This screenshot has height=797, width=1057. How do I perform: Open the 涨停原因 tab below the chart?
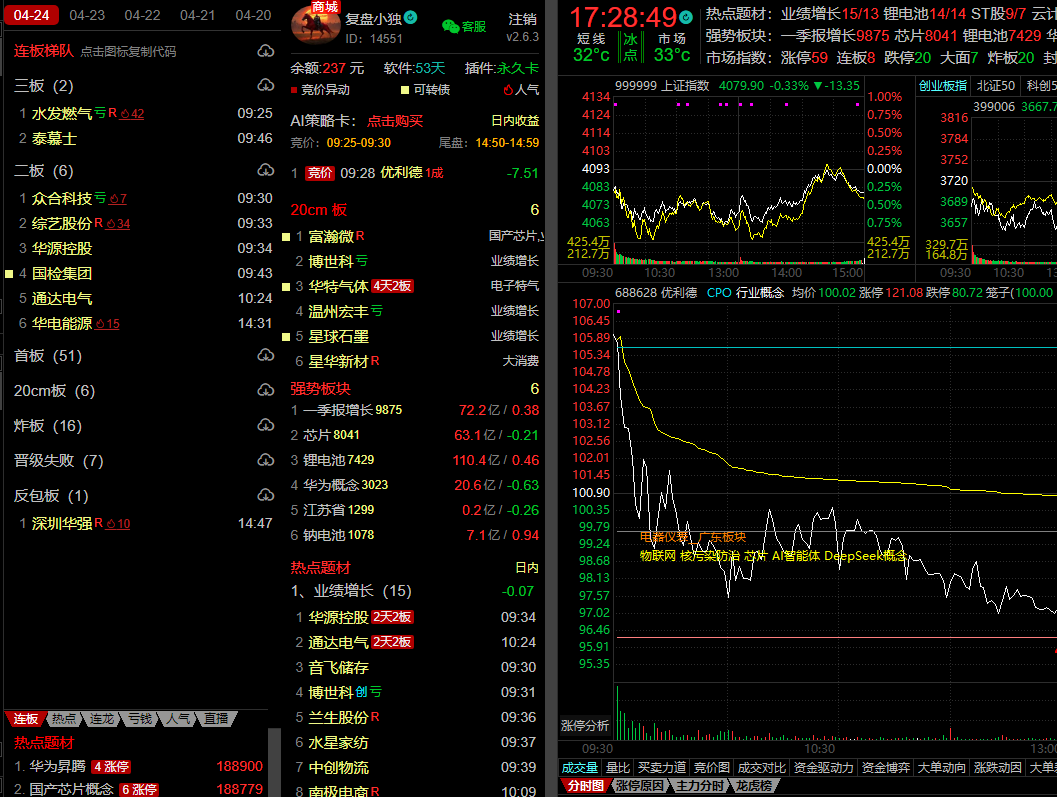click(x=639, y=786)
